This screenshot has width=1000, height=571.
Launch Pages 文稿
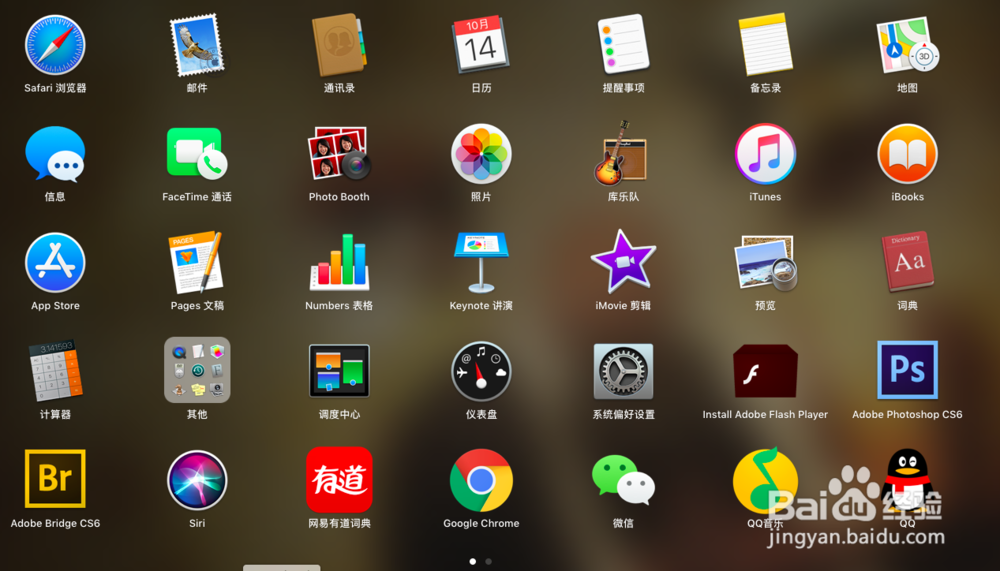pyautogui.click(x=197, y=263)
